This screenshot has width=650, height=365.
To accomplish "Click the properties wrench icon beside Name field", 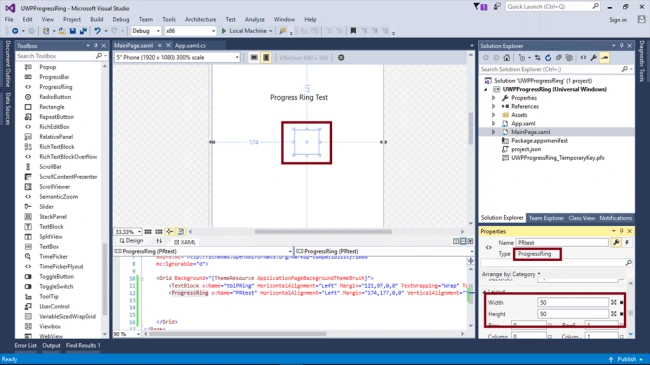I will (x=616, y=243).
